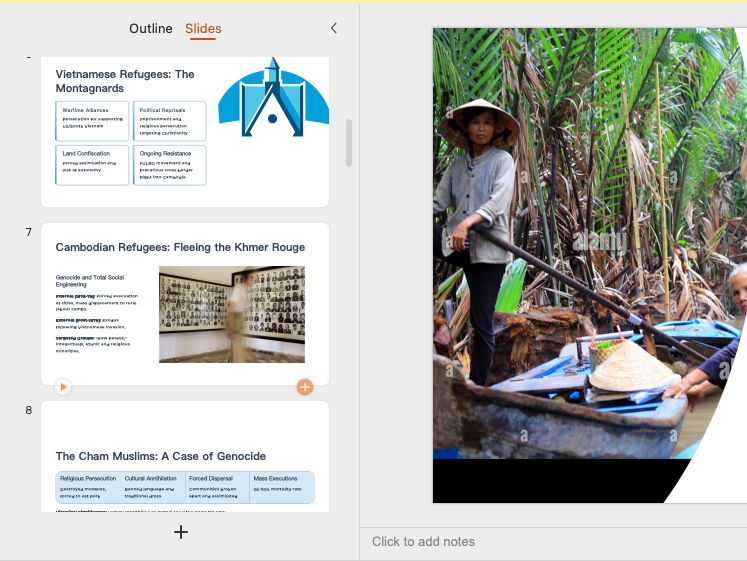This screenshot has height=561, width=747.
Task: Click slide number 8 label
Action: click(x=29, y=410)
